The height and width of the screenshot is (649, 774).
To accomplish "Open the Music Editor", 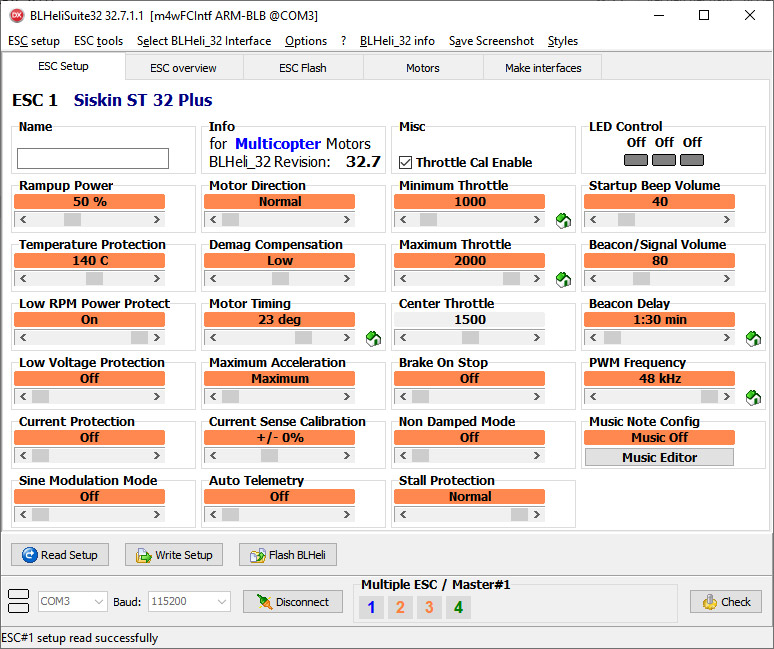I will pos(659,458).
